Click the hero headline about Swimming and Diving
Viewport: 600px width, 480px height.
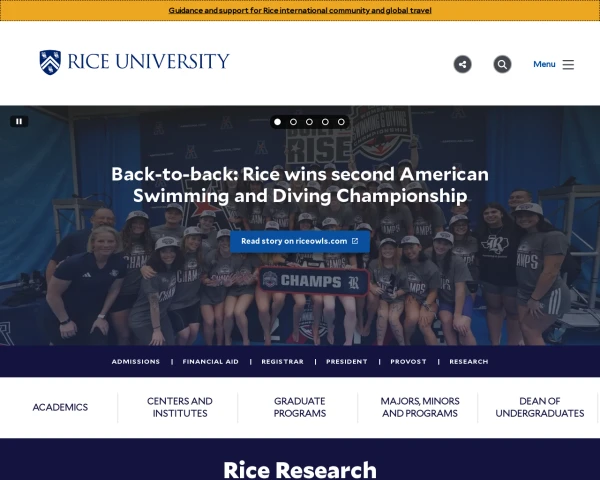(x=300, y=185)
